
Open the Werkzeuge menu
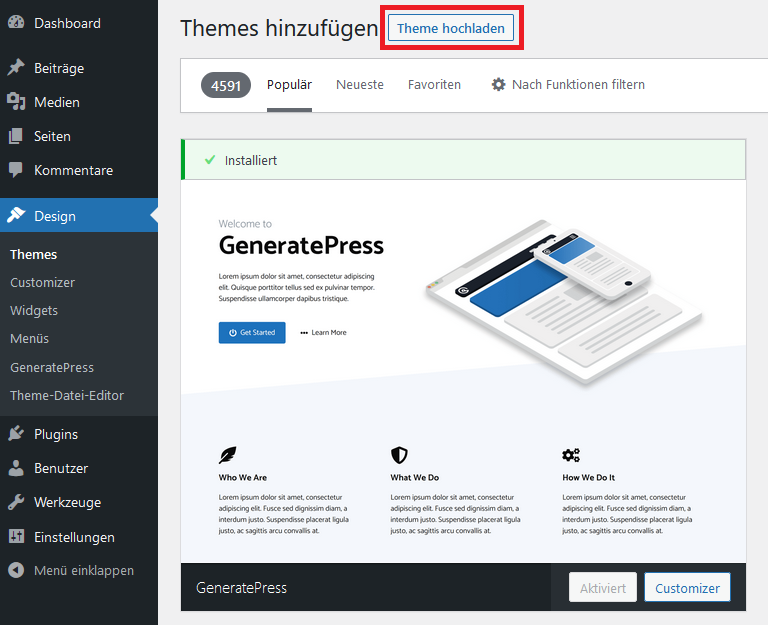[x=79, y=503]
